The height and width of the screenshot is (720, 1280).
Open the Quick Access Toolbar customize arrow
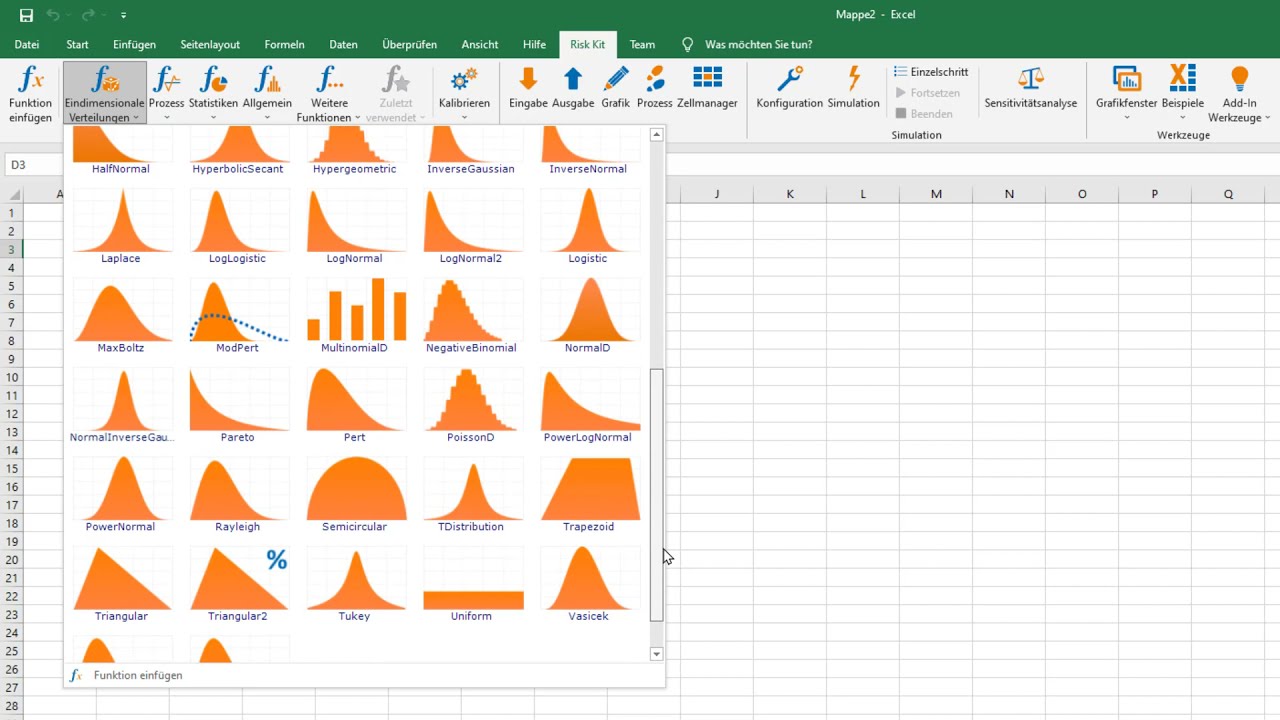123,15
